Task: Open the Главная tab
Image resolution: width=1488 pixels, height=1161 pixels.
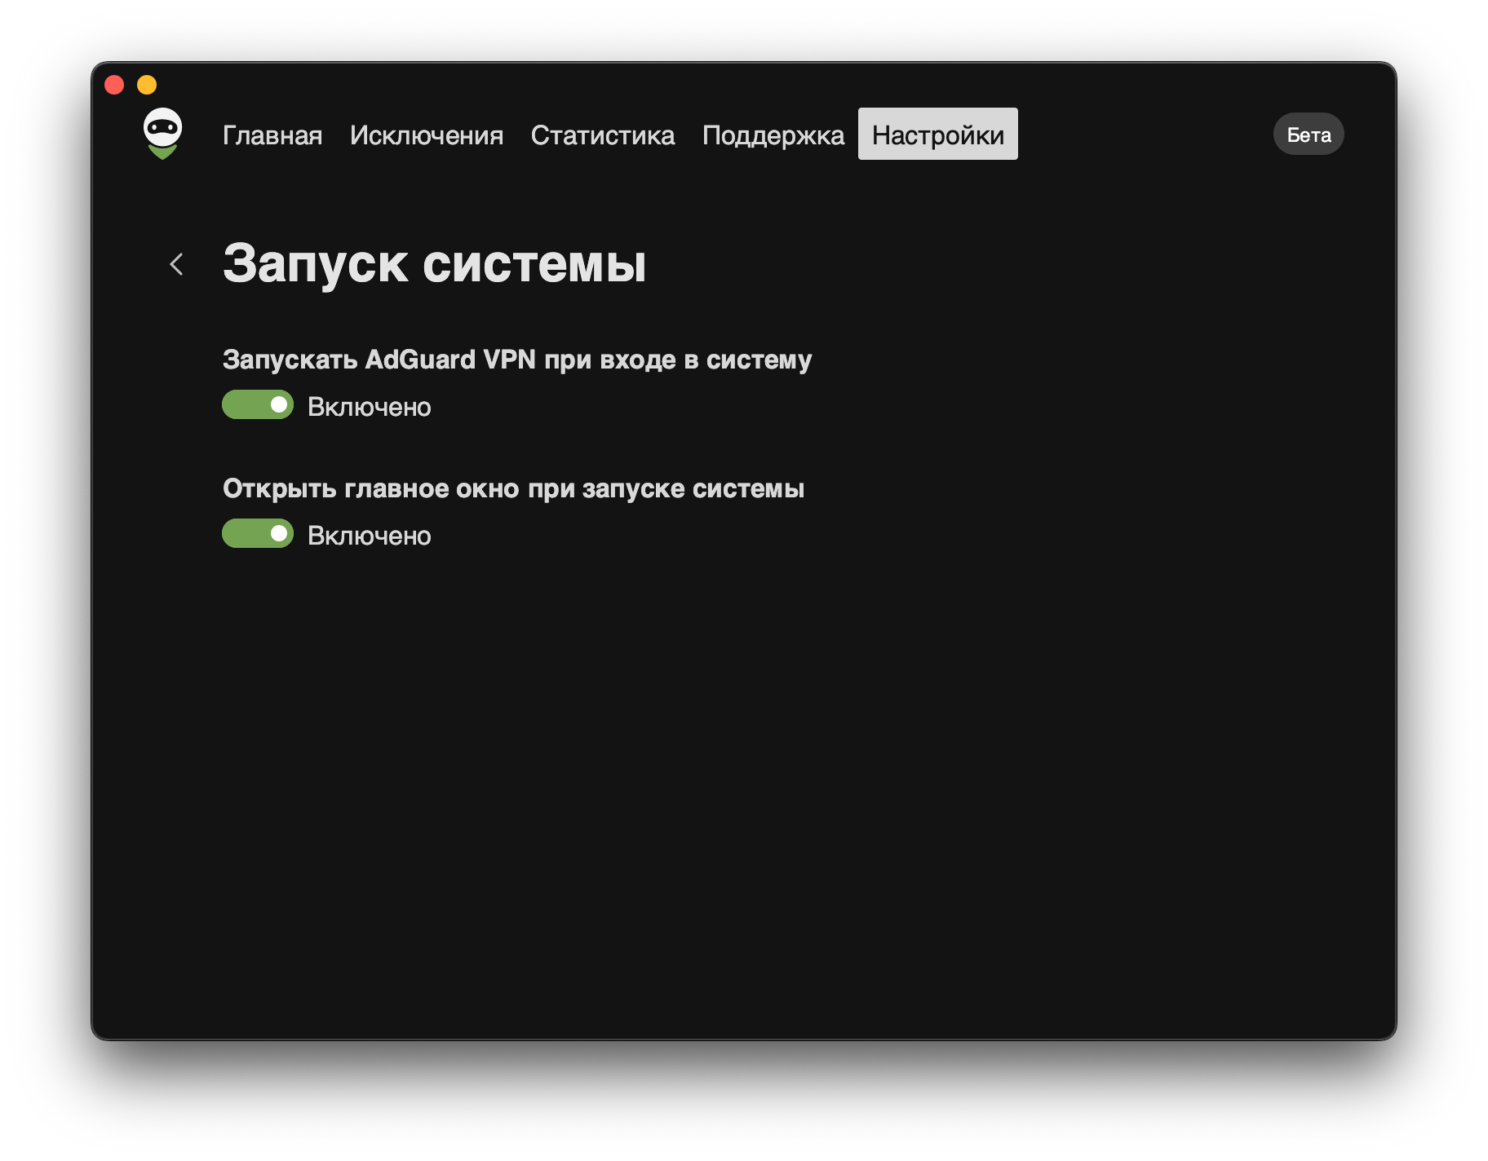Action: click(x=272, y=135)
